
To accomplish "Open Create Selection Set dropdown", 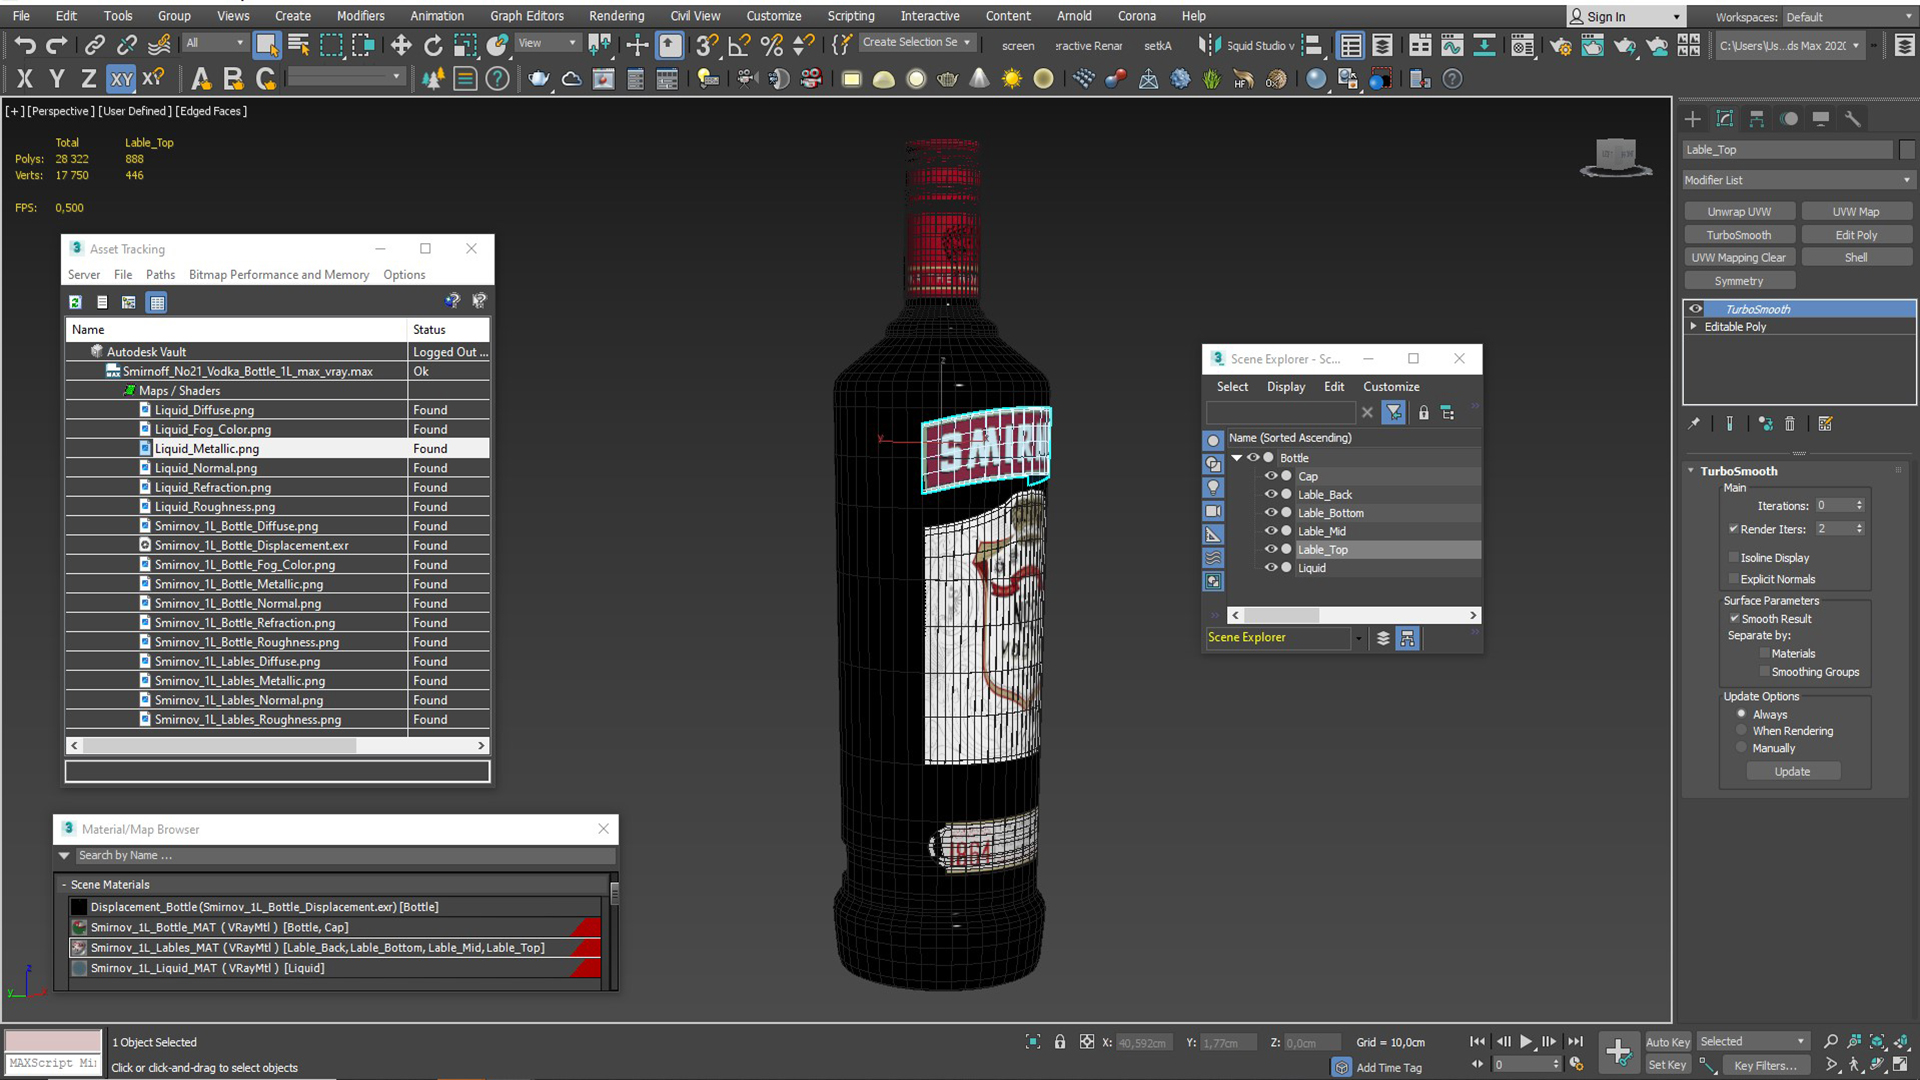I will 917,42.
